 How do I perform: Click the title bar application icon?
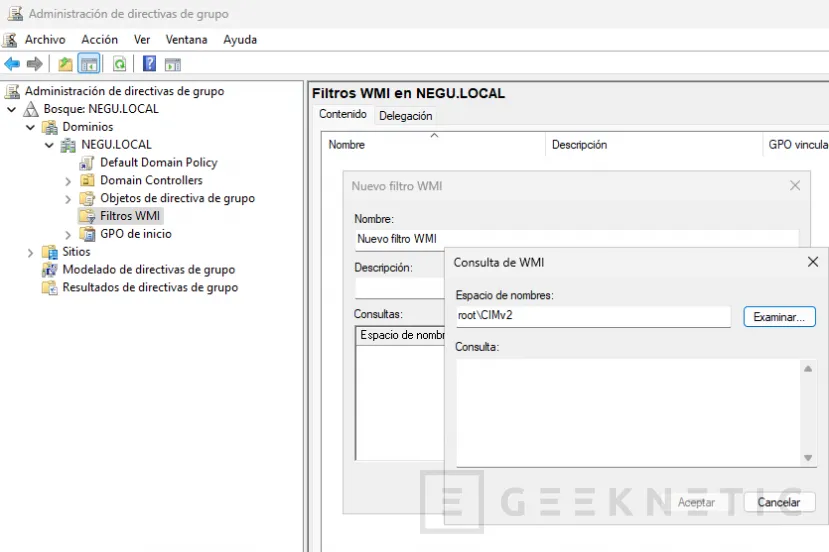15,13
